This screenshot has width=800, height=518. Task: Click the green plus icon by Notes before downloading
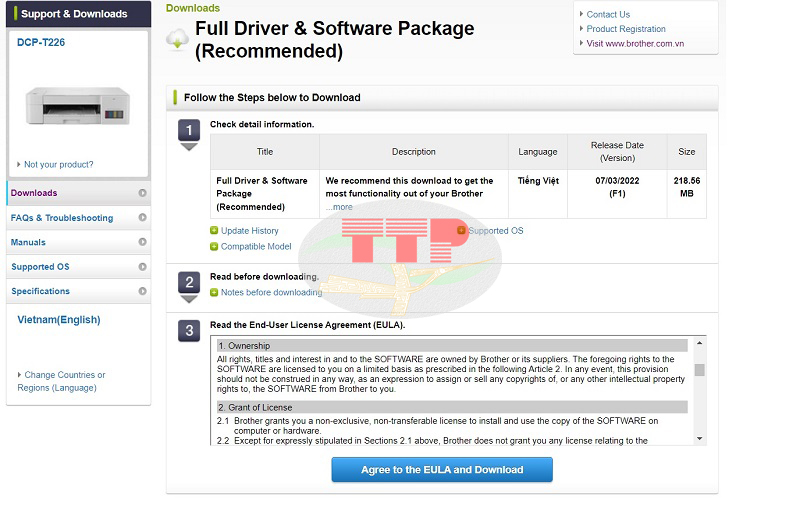coord(214,292)
